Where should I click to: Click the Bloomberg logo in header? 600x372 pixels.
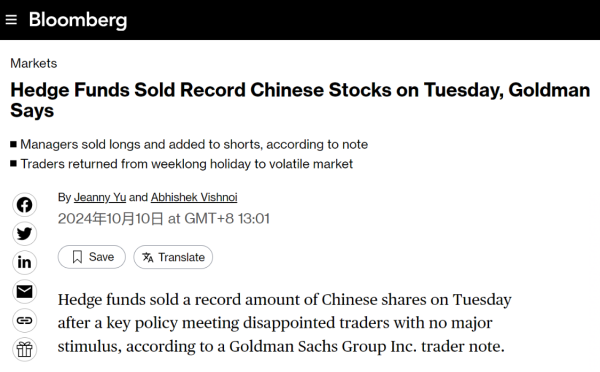[x=78, y=20]
